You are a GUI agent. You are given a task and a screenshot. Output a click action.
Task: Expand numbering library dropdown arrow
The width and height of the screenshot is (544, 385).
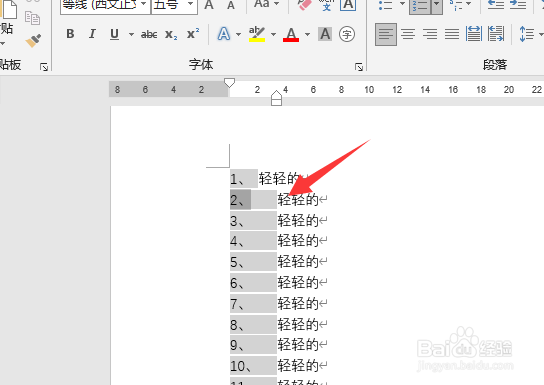point(437,6)
